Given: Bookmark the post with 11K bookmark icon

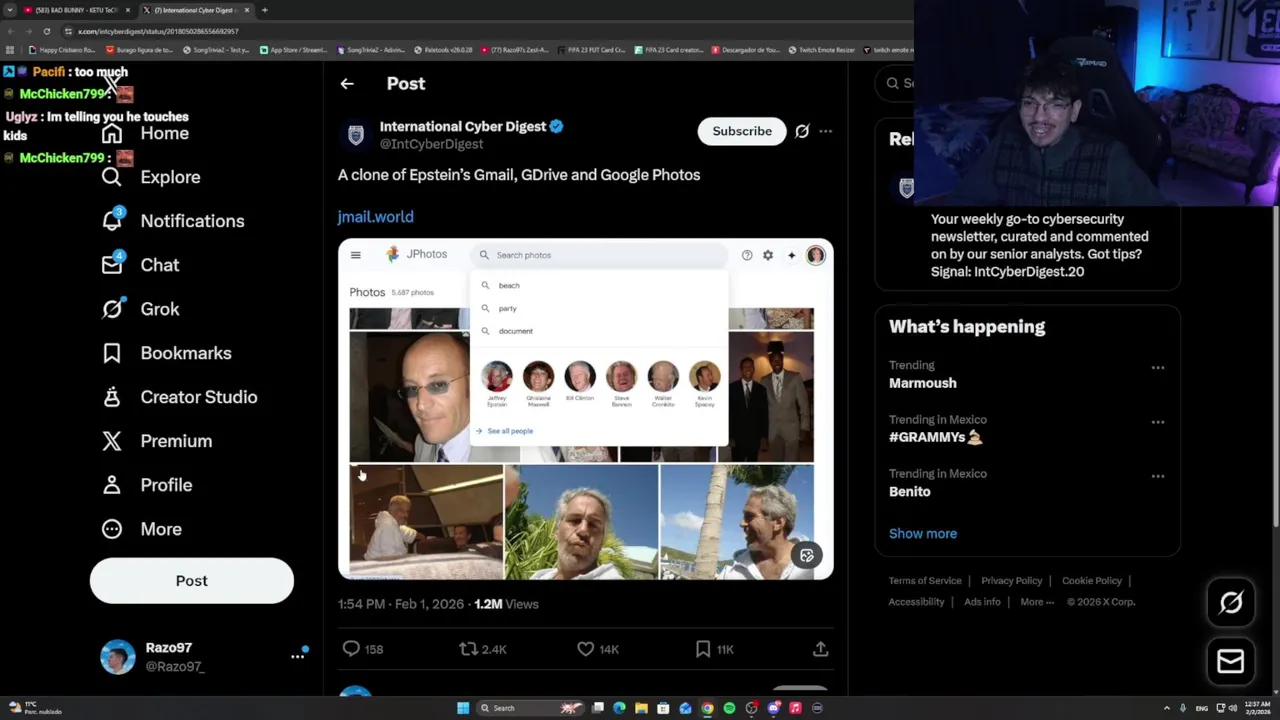Looking at the screenshot, I should click(x=703, y=649).
